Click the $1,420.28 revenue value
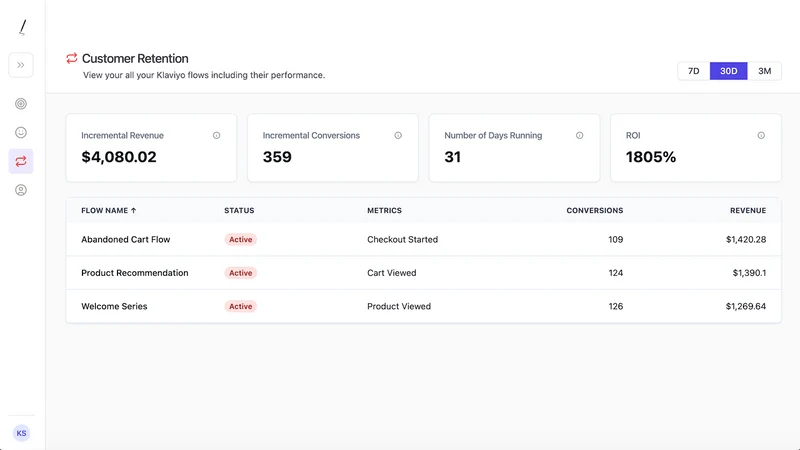Image resolution: width=800 pixels, height=450 pixels. [x=746, y=239]
